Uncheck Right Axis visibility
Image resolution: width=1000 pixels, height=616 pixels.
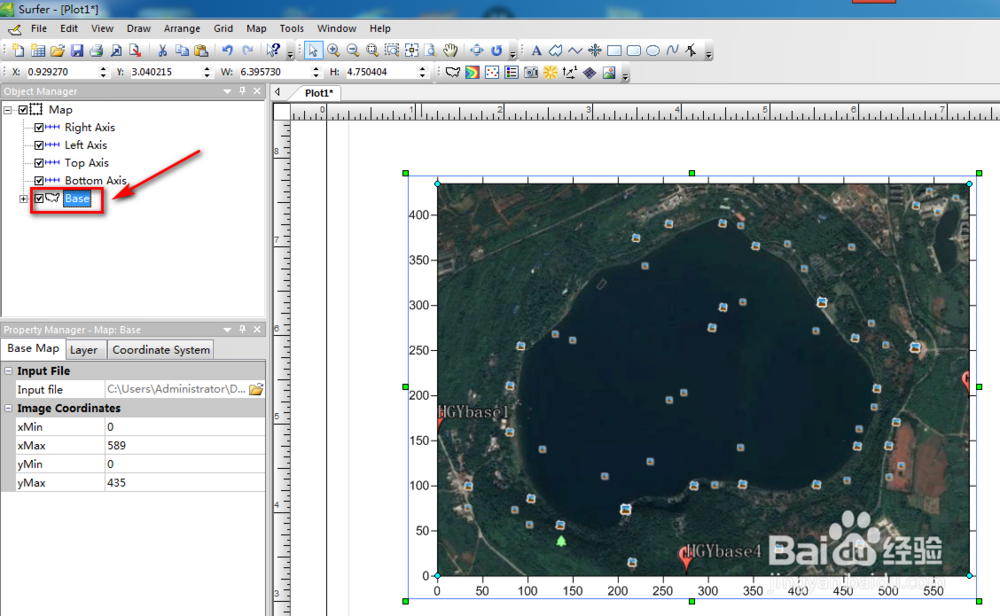click(39, 128)
